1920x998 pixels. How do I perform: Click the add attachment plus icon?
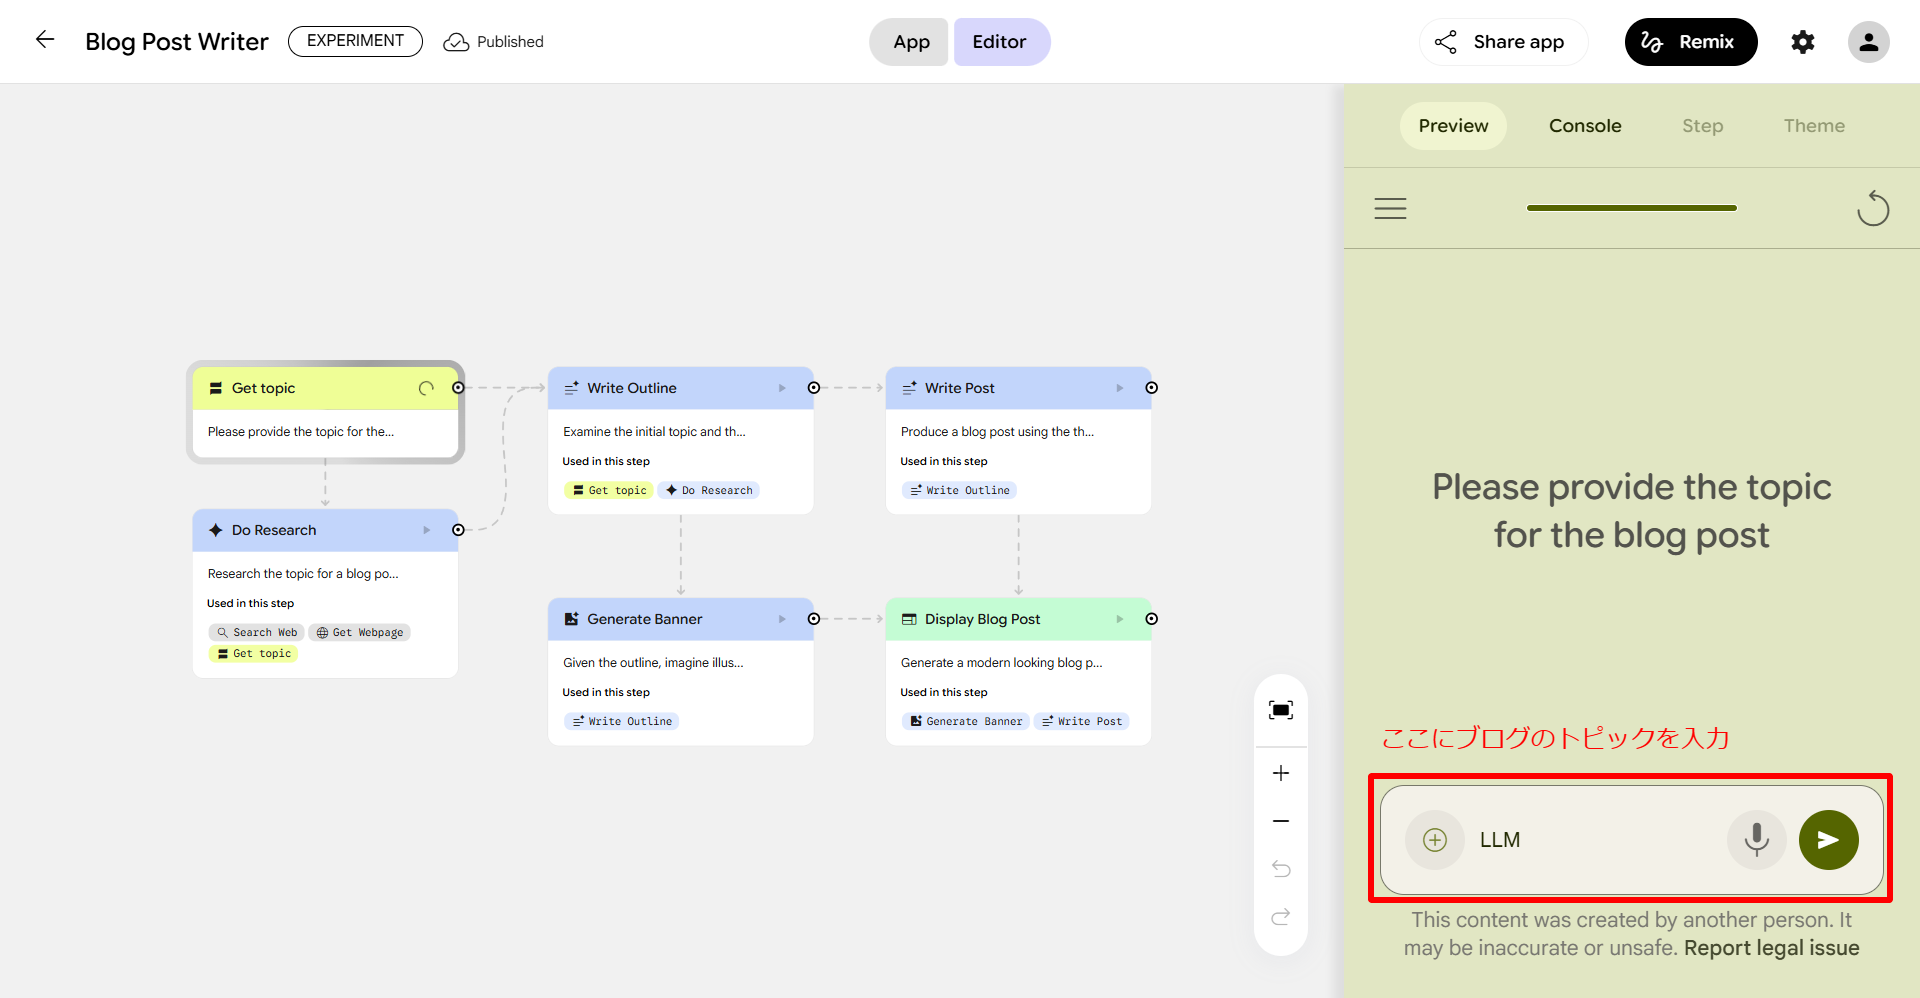coord(1434,840)
